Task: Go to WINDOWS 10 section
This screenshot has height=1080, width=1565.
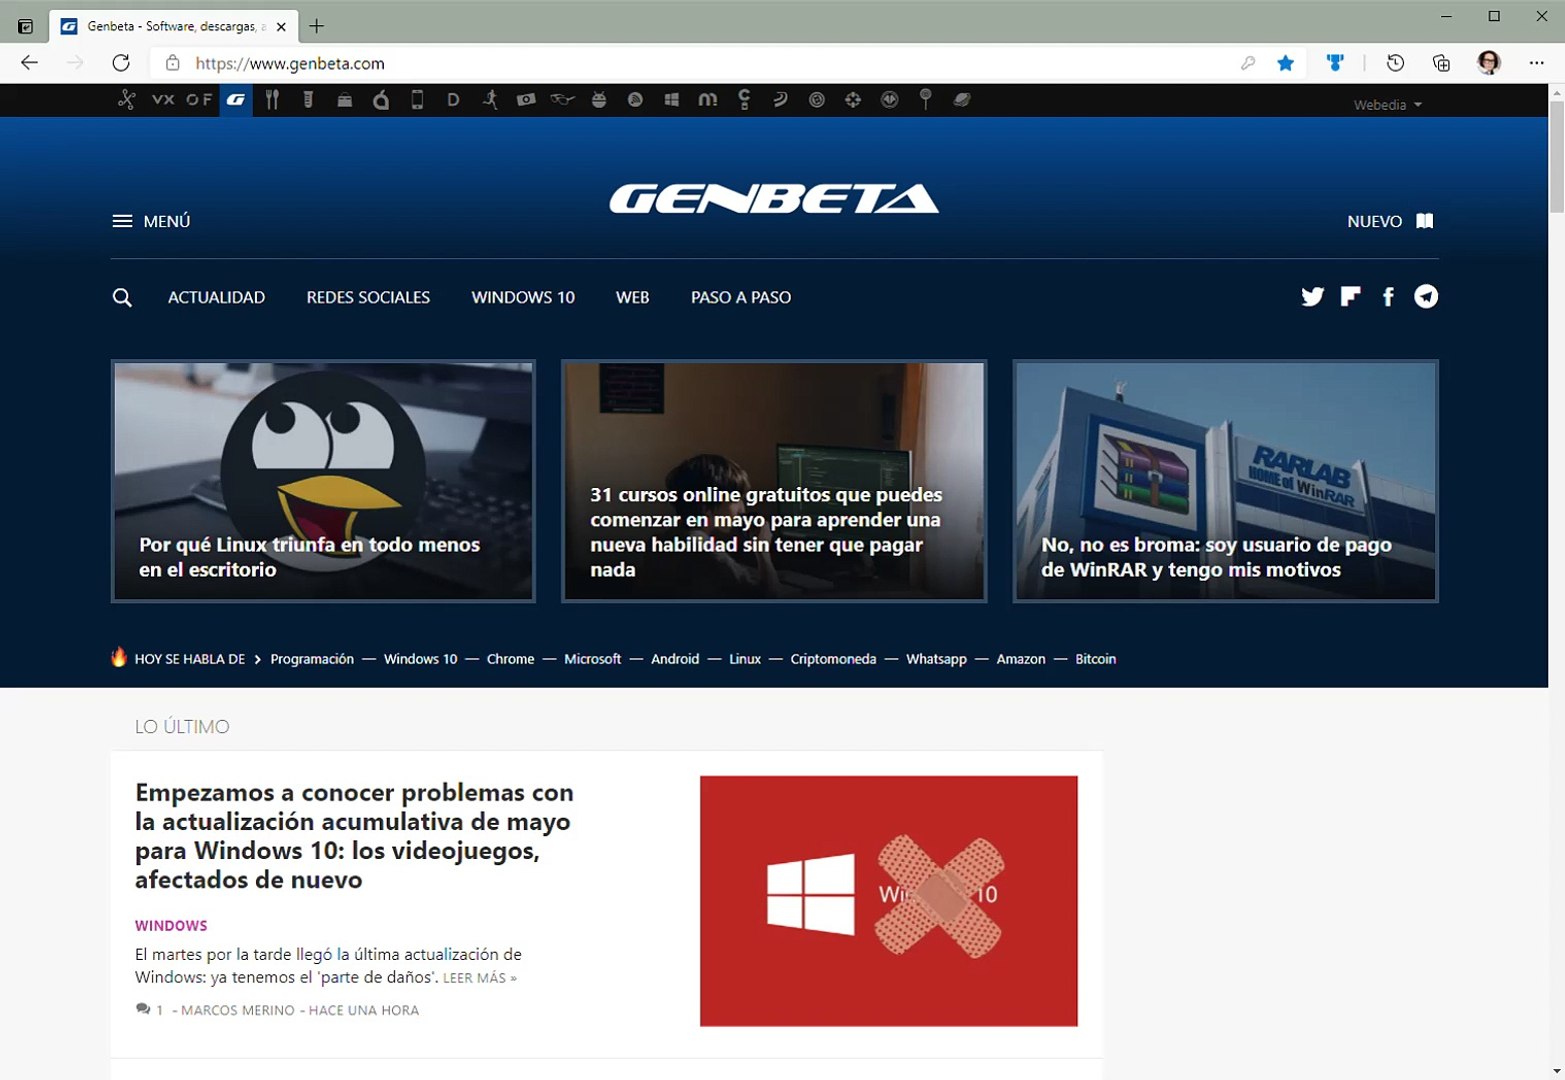Action: point(523,297)
